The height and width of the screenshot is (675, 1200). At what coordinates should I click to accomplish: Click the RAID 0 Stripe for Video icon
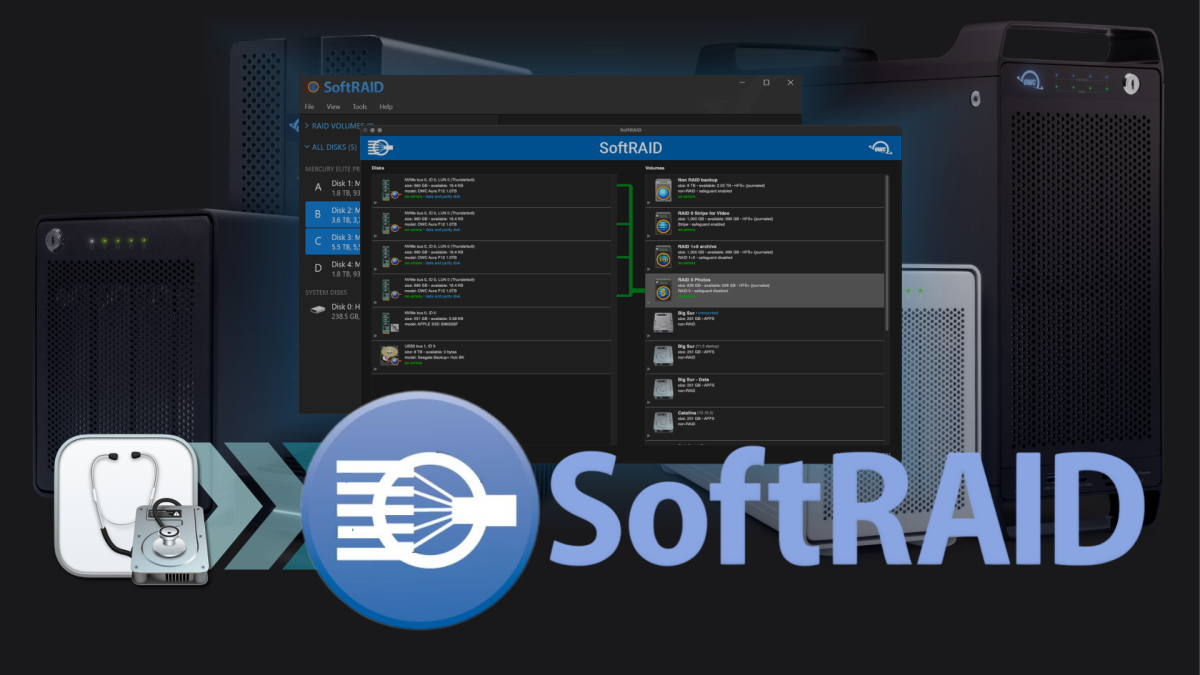click(x=661, y=222)
